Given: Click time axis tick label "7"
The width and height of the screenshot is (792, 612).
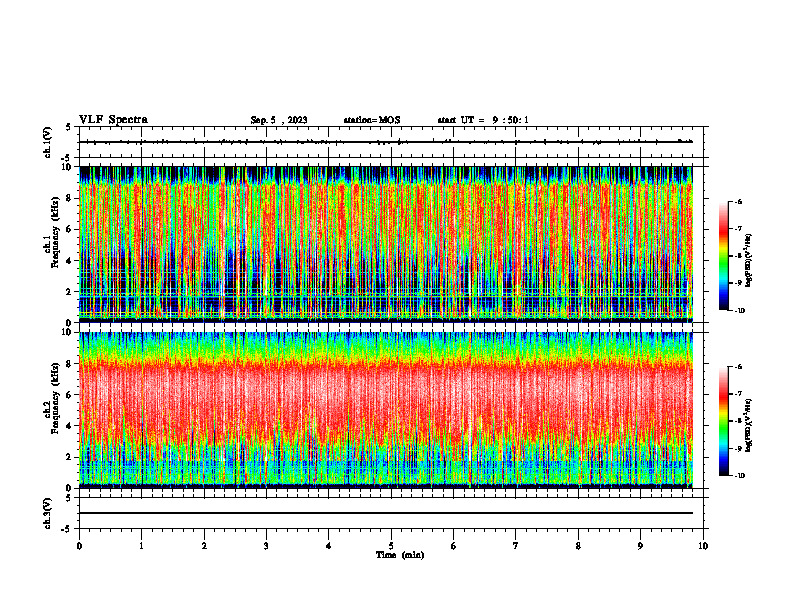Looking at the screenshot, I should point(516,546).
